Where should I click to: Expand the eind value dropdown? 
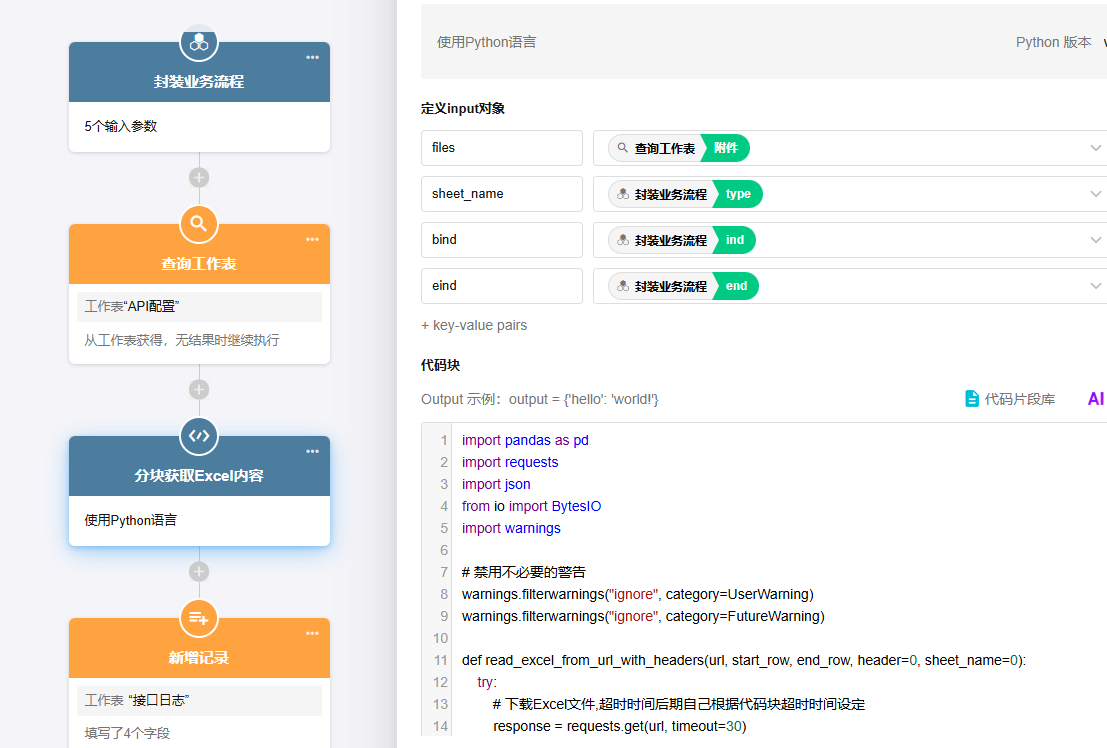pyautogui.click(x=1095, y=286)
